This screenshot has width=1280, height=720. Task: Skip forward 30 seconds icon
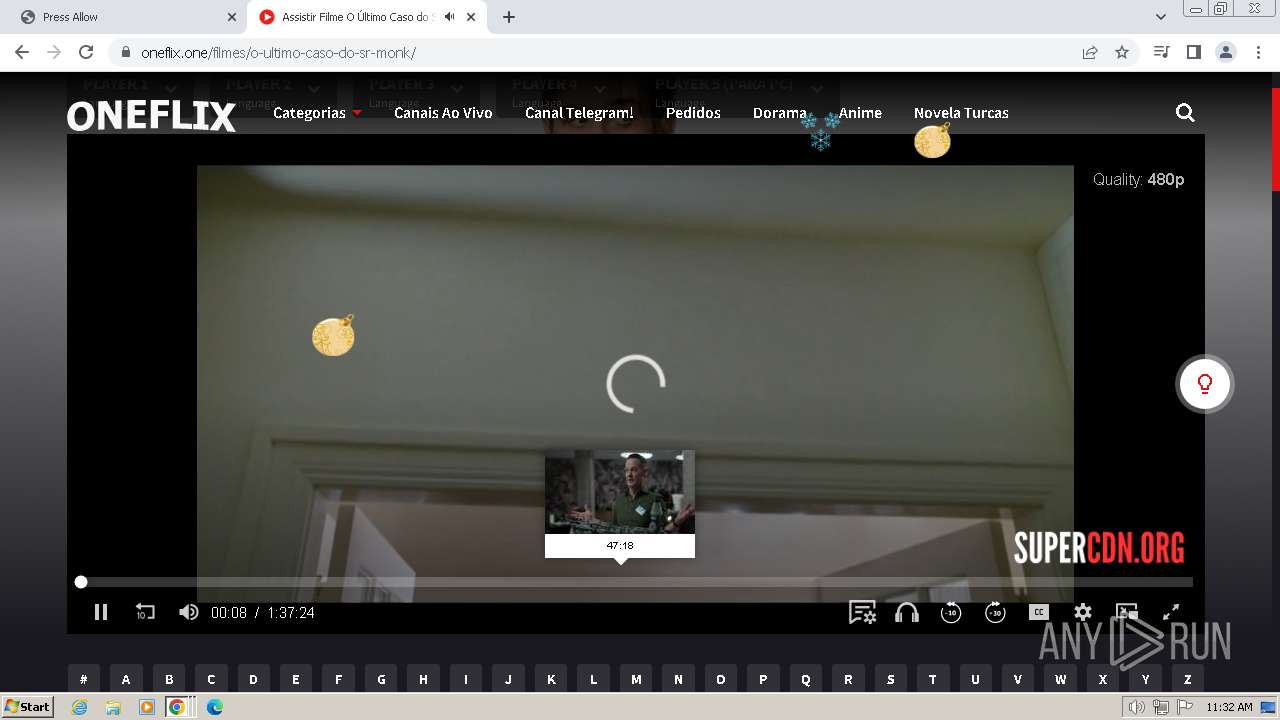[995, 612]
